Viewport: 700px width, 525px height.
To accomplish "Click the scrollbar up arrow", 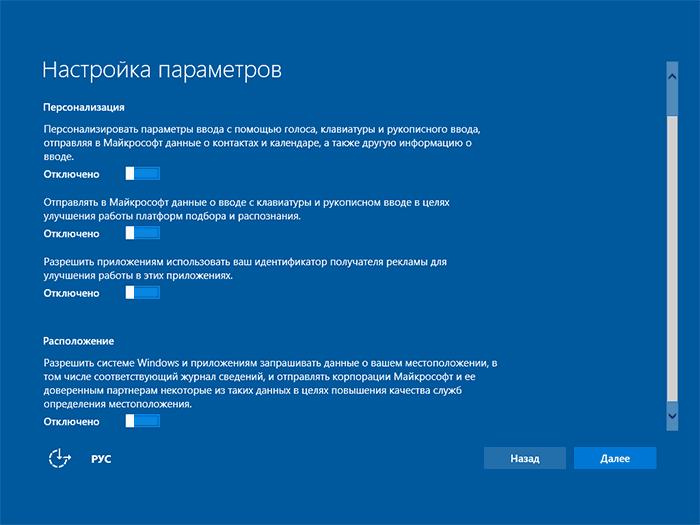I will (x=672, y=77).
